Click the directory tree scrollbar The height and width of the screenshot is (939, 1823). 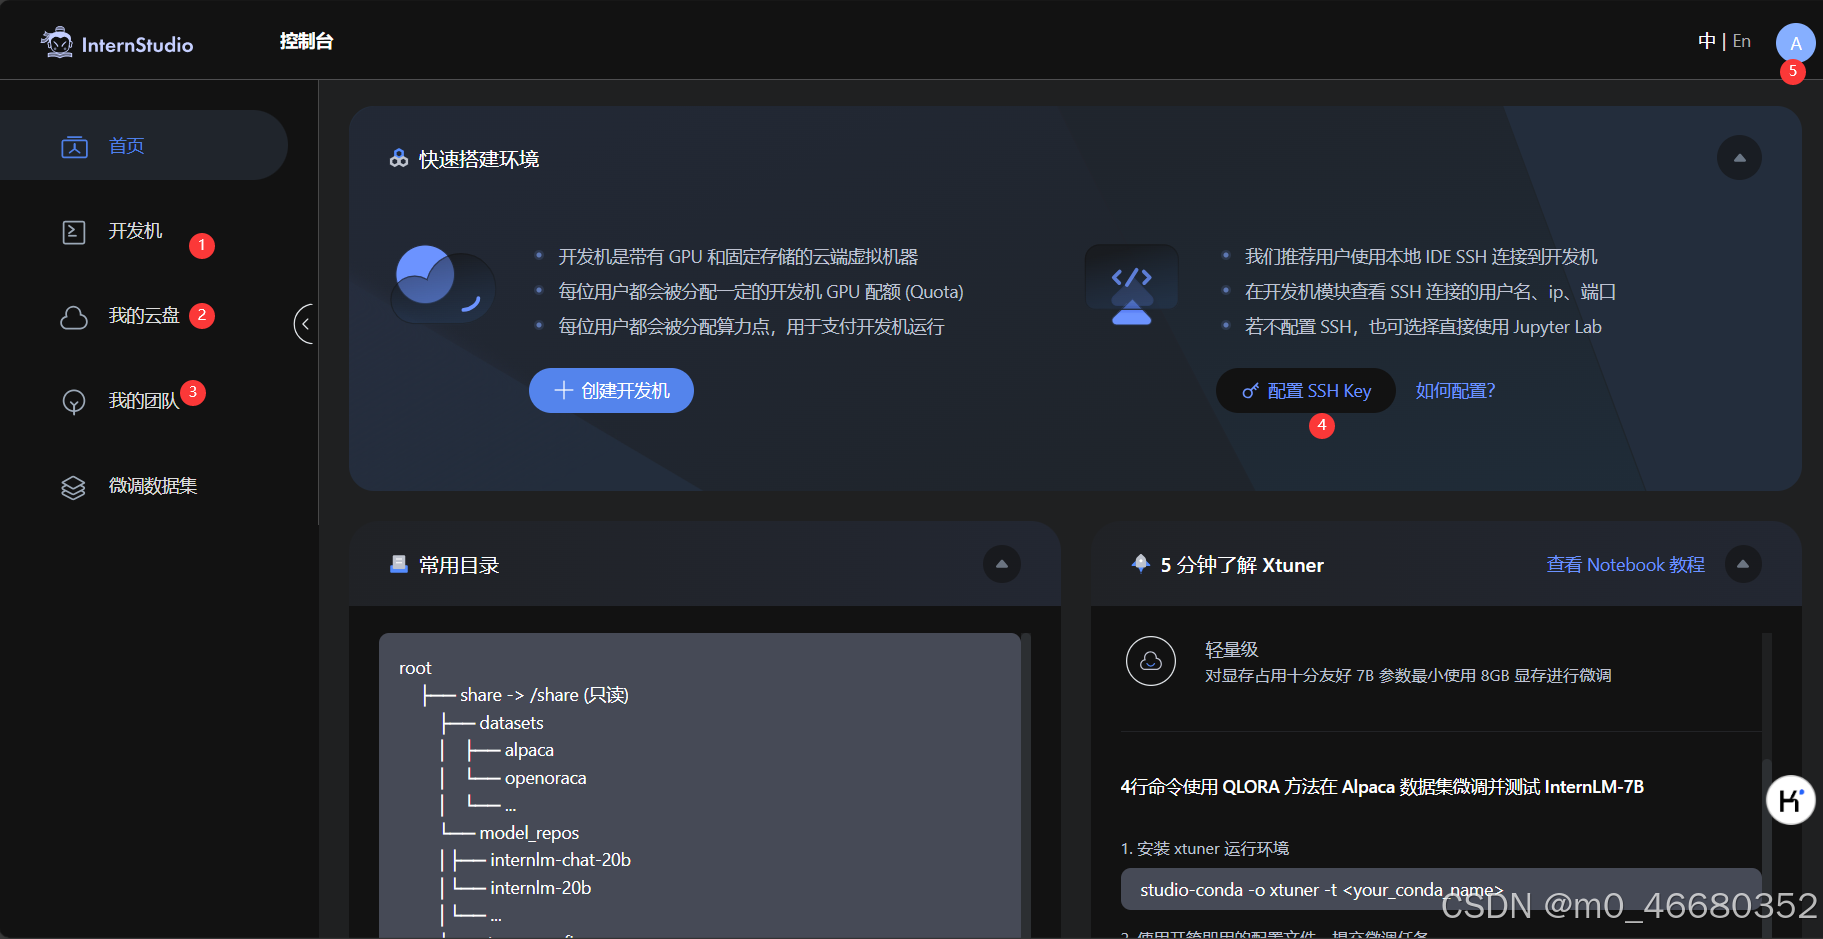(1025, 786)
